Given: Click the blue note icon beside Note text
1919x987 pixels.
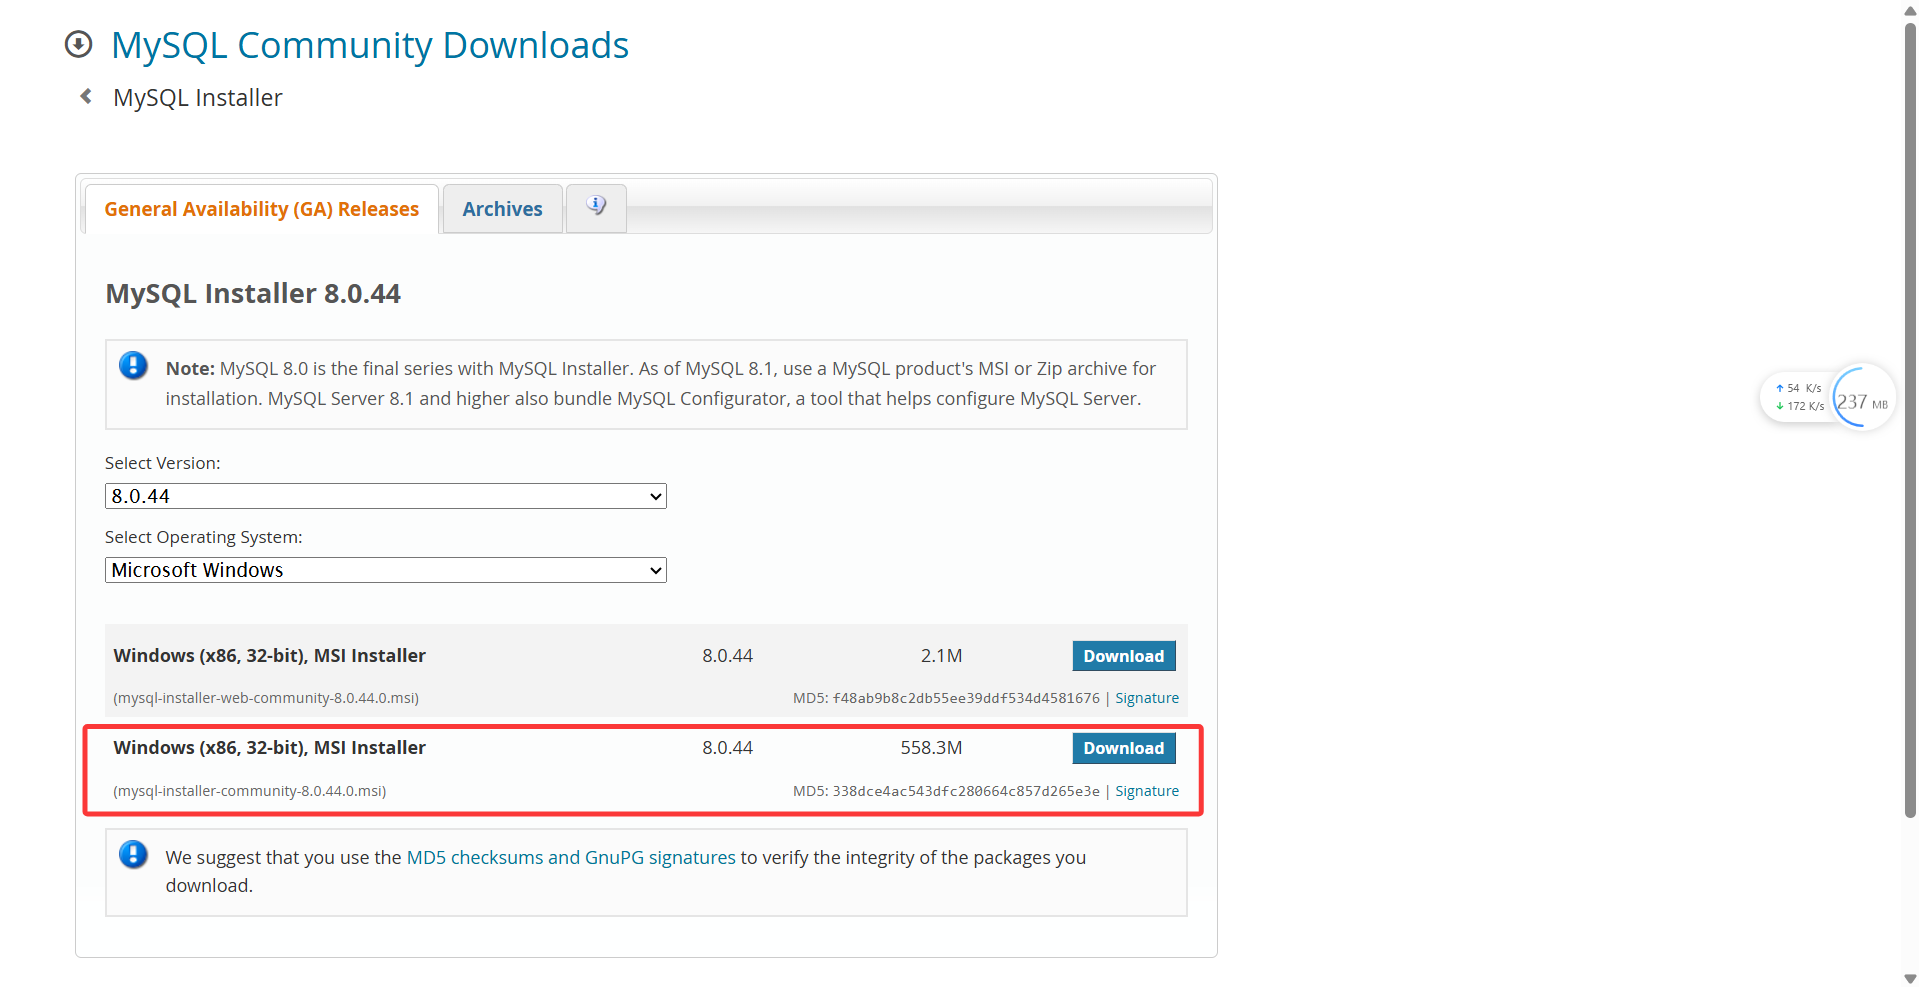Looking at the screenshot, I should coord(133,366).
